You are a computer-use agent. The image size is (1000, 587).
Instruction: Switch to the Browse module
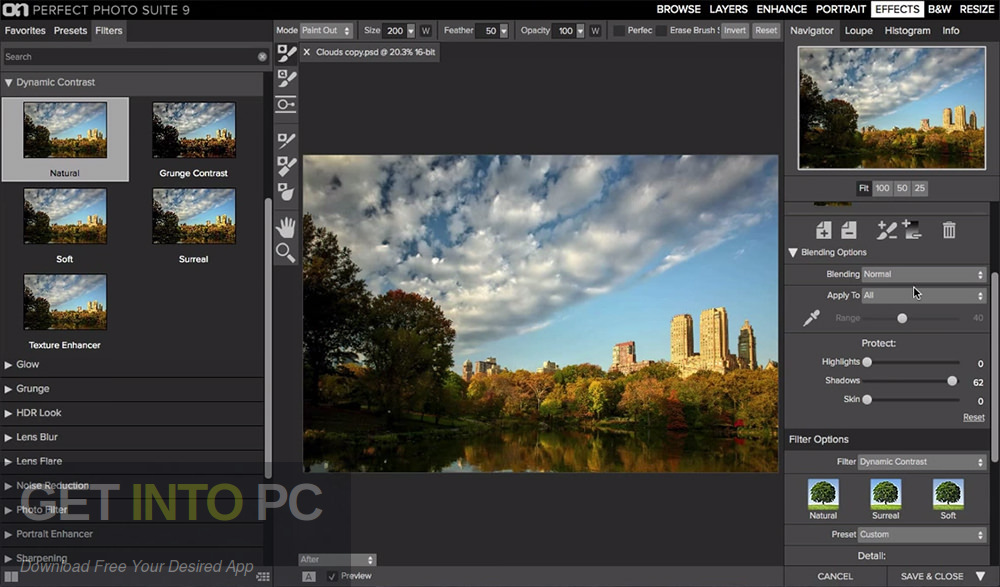click(679, 10)
